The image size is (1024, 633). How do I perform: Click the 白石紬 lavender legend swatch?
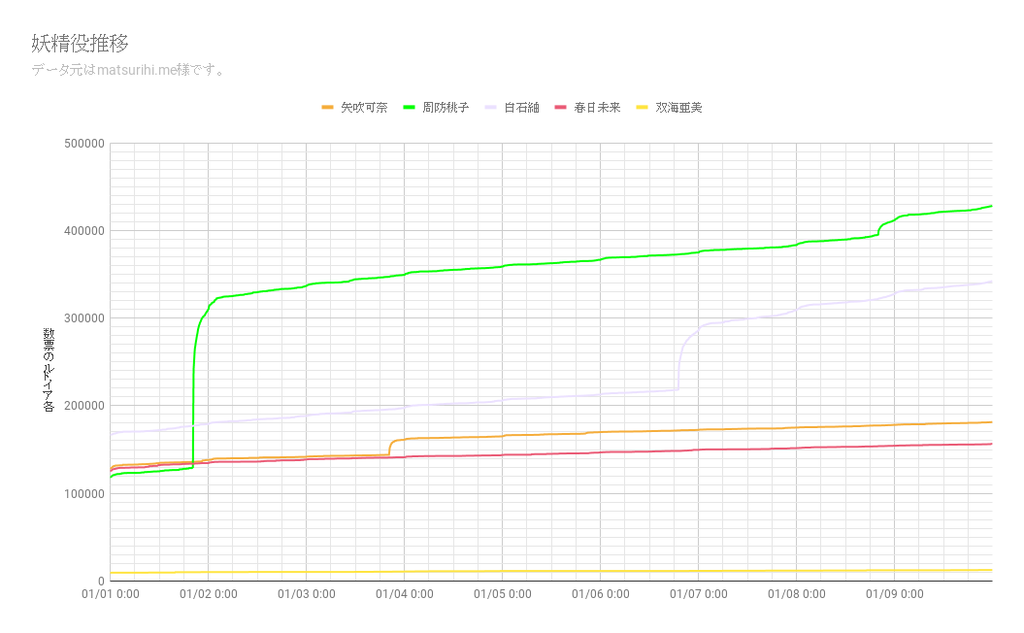click(491, 108)
